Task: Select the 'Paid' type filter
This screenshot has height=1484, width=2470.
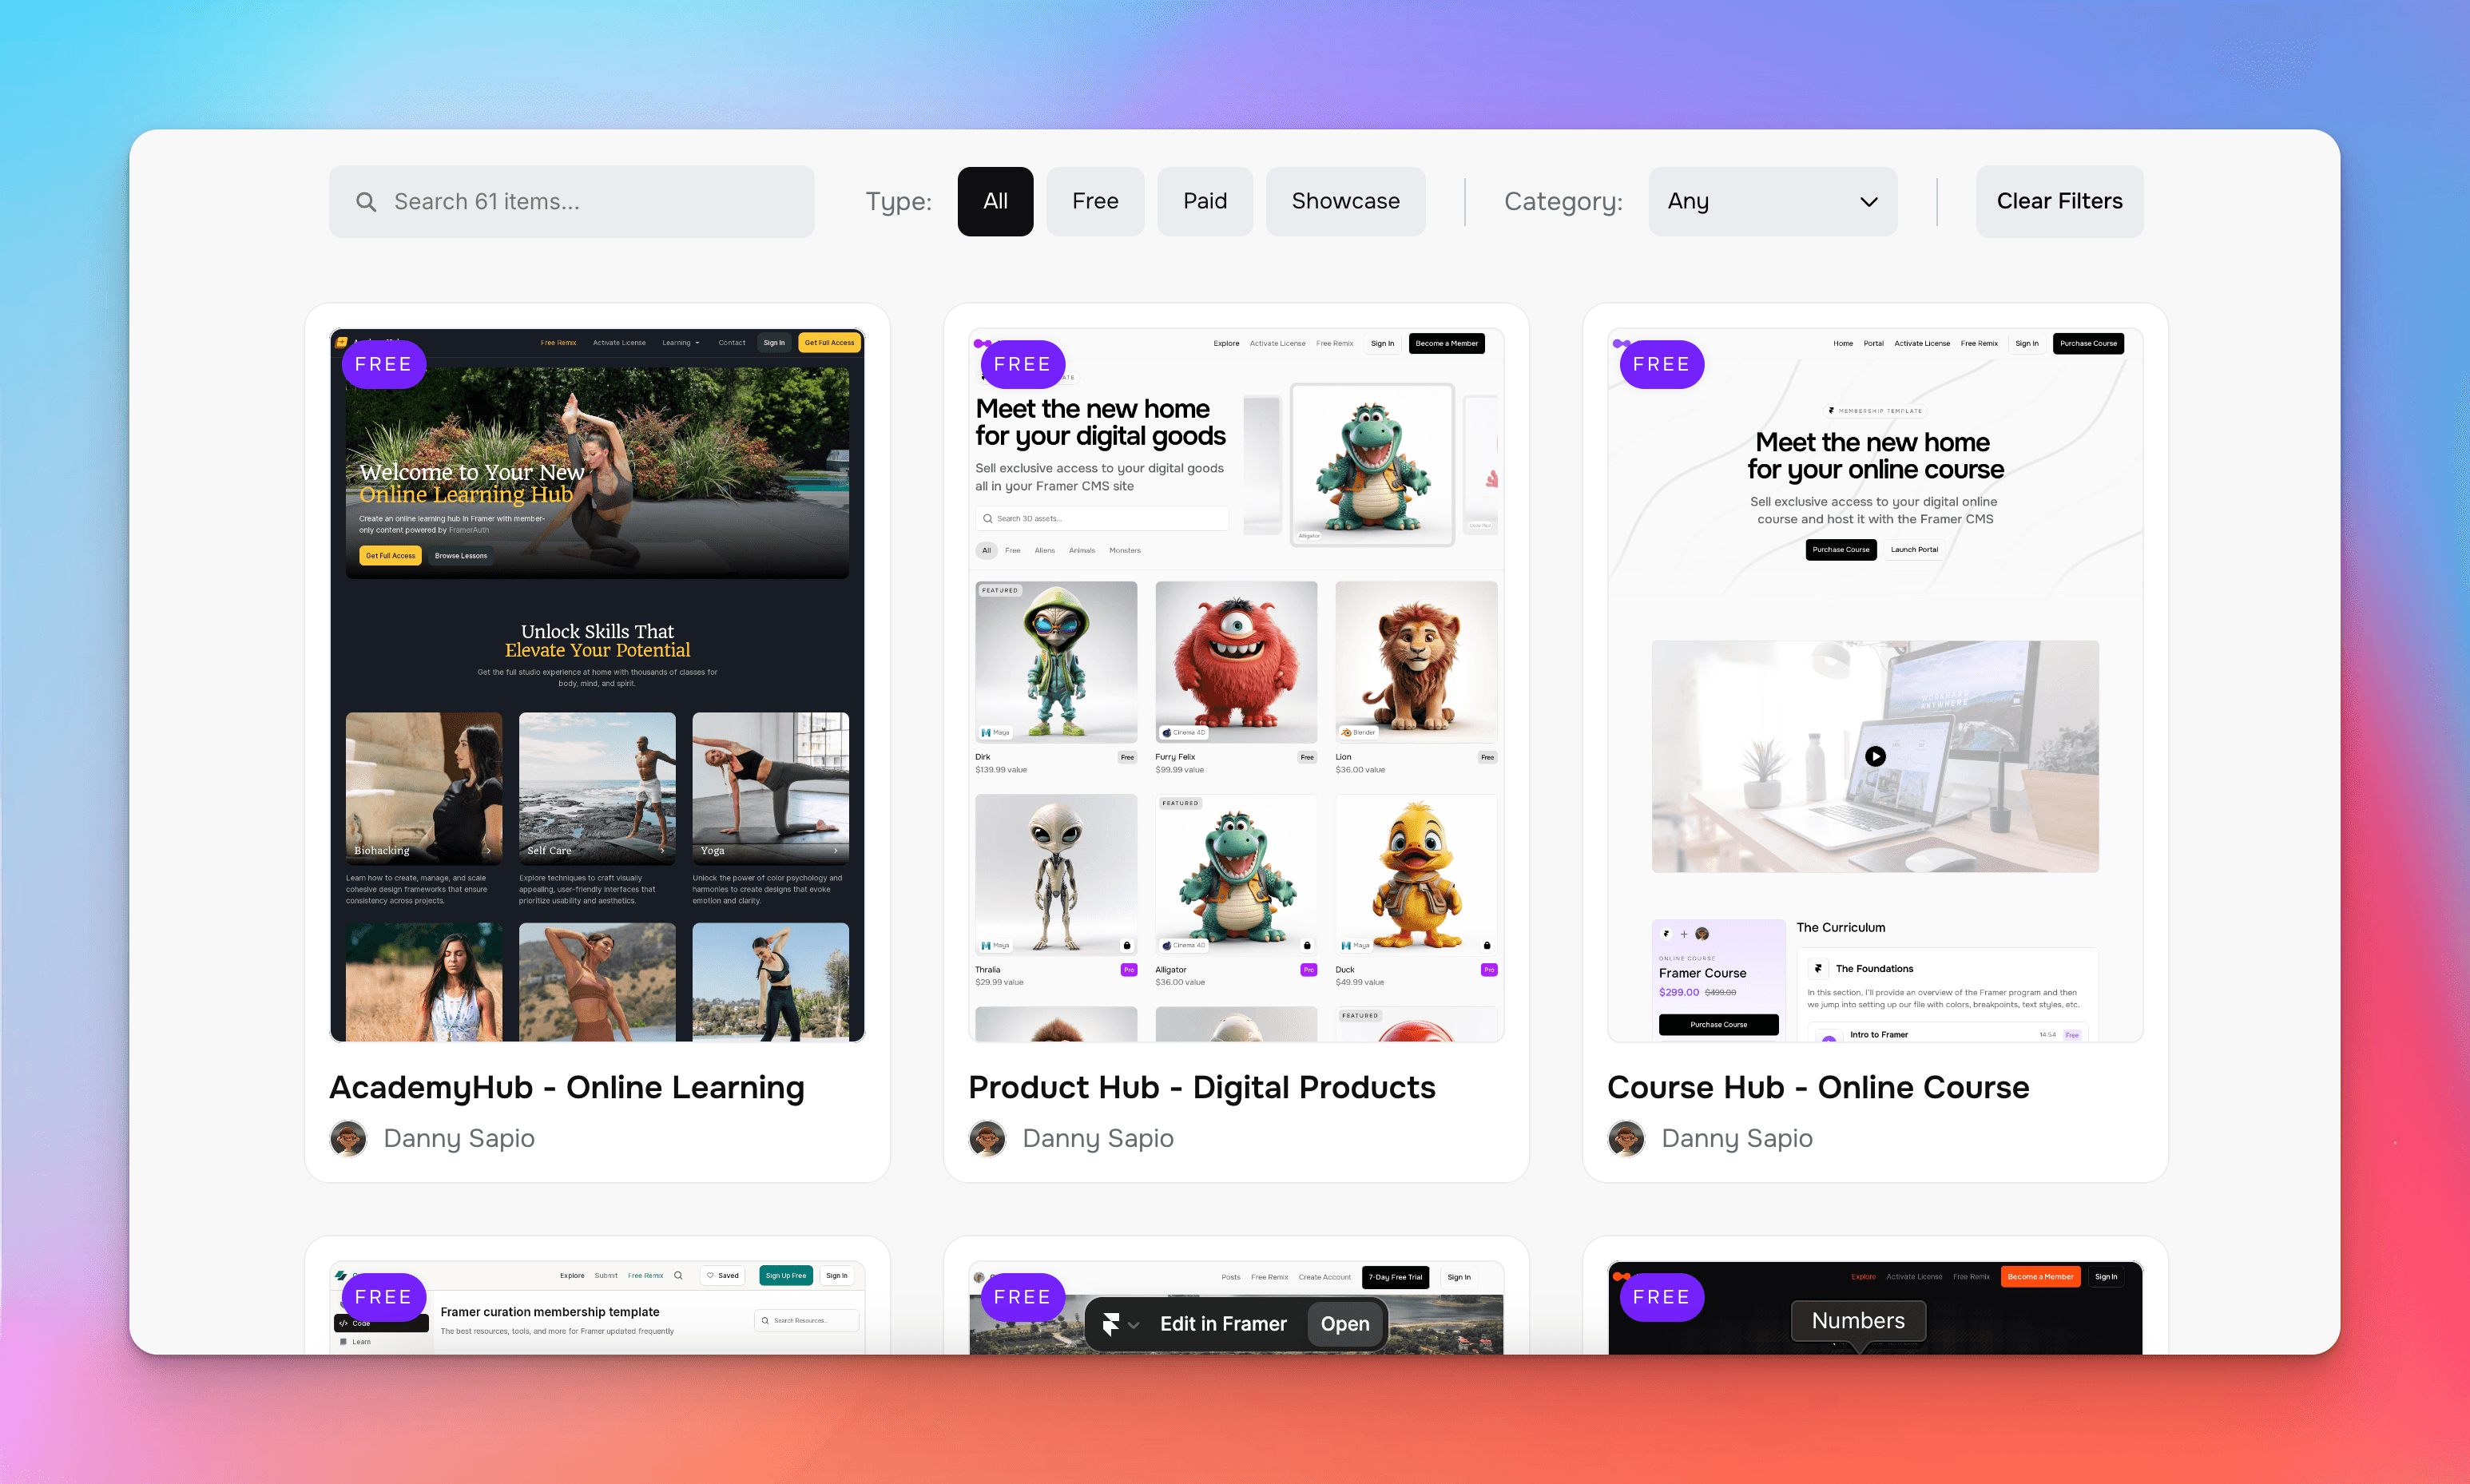Action: point(1203,200)
